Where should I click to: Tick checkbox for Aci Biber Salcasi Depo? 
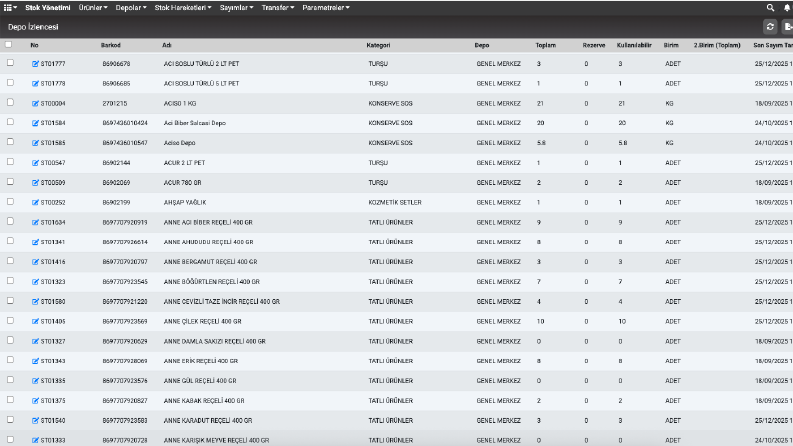(10, 122)
